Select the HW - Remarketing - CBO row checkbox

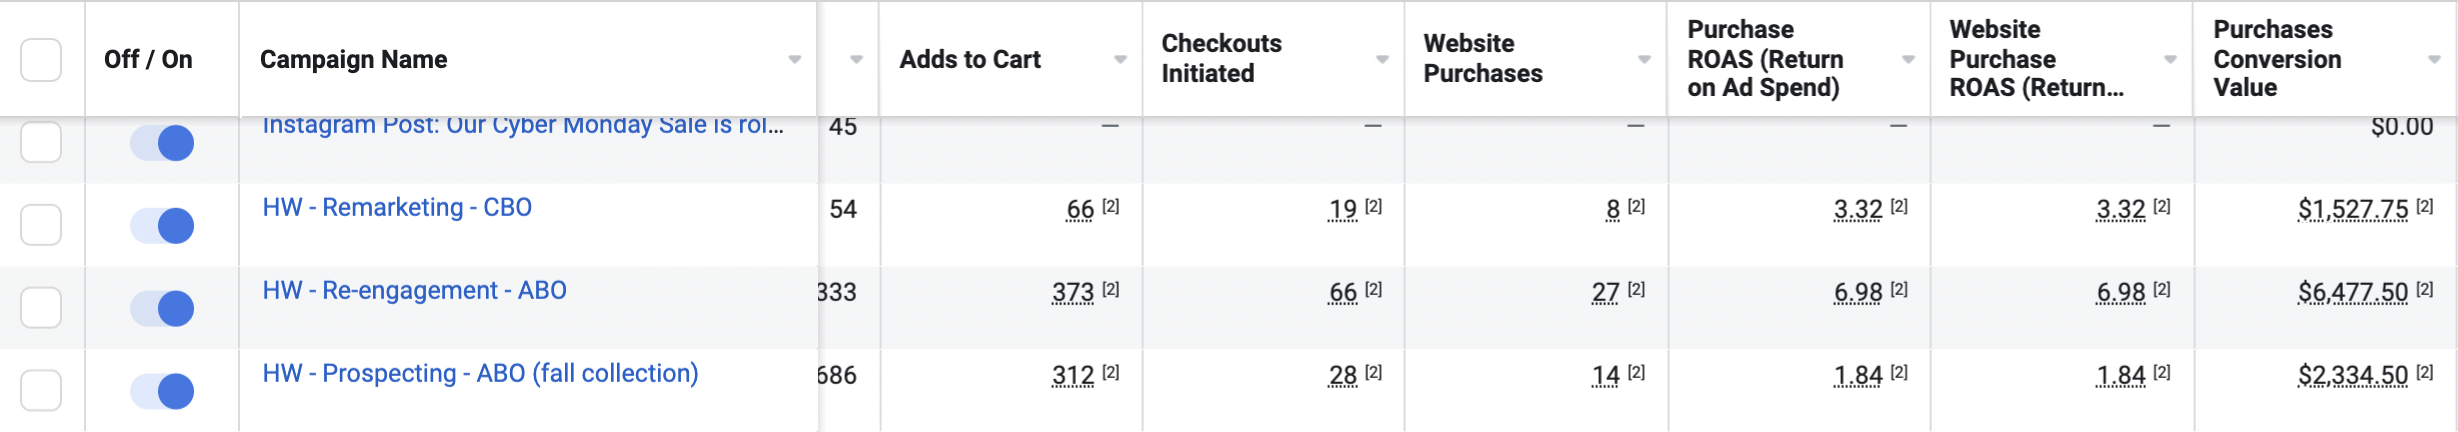tap(41, 225)
